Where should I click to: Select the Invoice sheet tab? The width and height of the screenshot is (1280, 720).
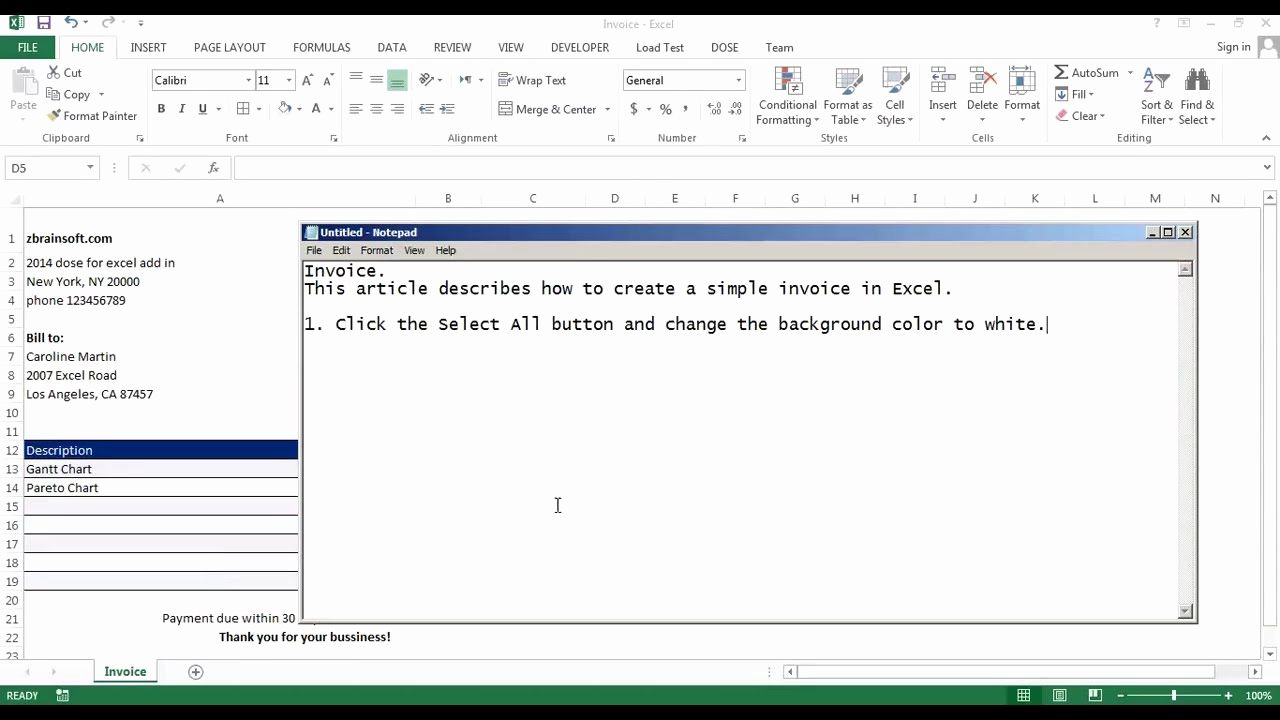point(125,672)
